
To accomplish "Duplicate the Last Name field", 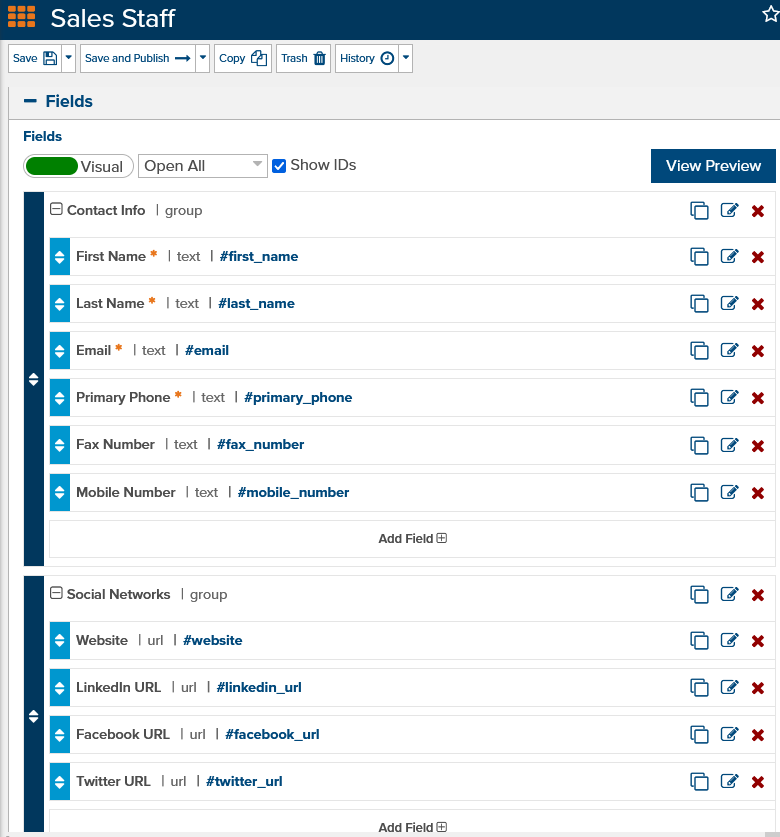I will [699, 304].
